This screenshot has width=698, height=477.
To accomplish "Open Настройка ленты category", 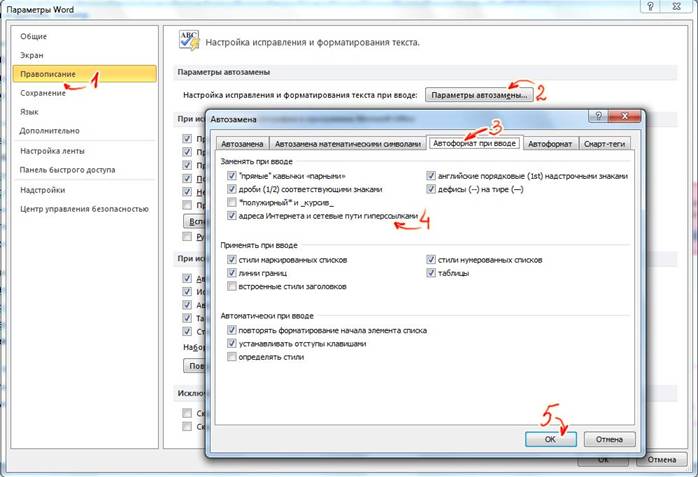I will tap(52, 151).
